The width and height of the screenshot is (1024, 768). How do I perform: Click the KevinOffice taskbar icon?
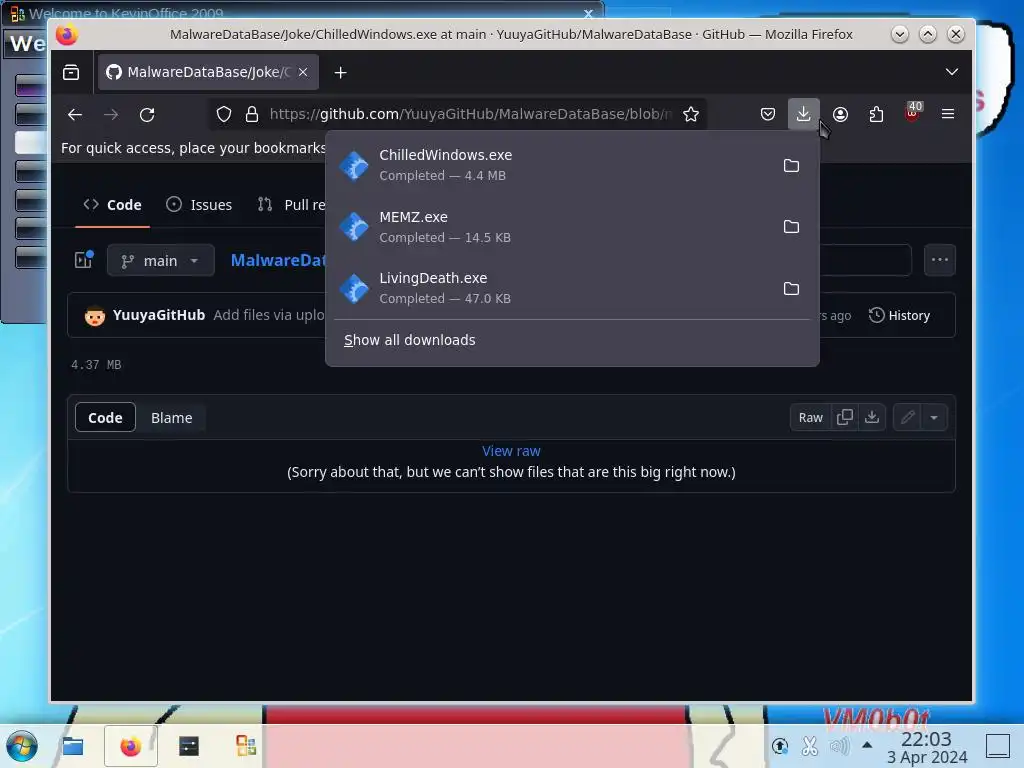coord(246,746)
